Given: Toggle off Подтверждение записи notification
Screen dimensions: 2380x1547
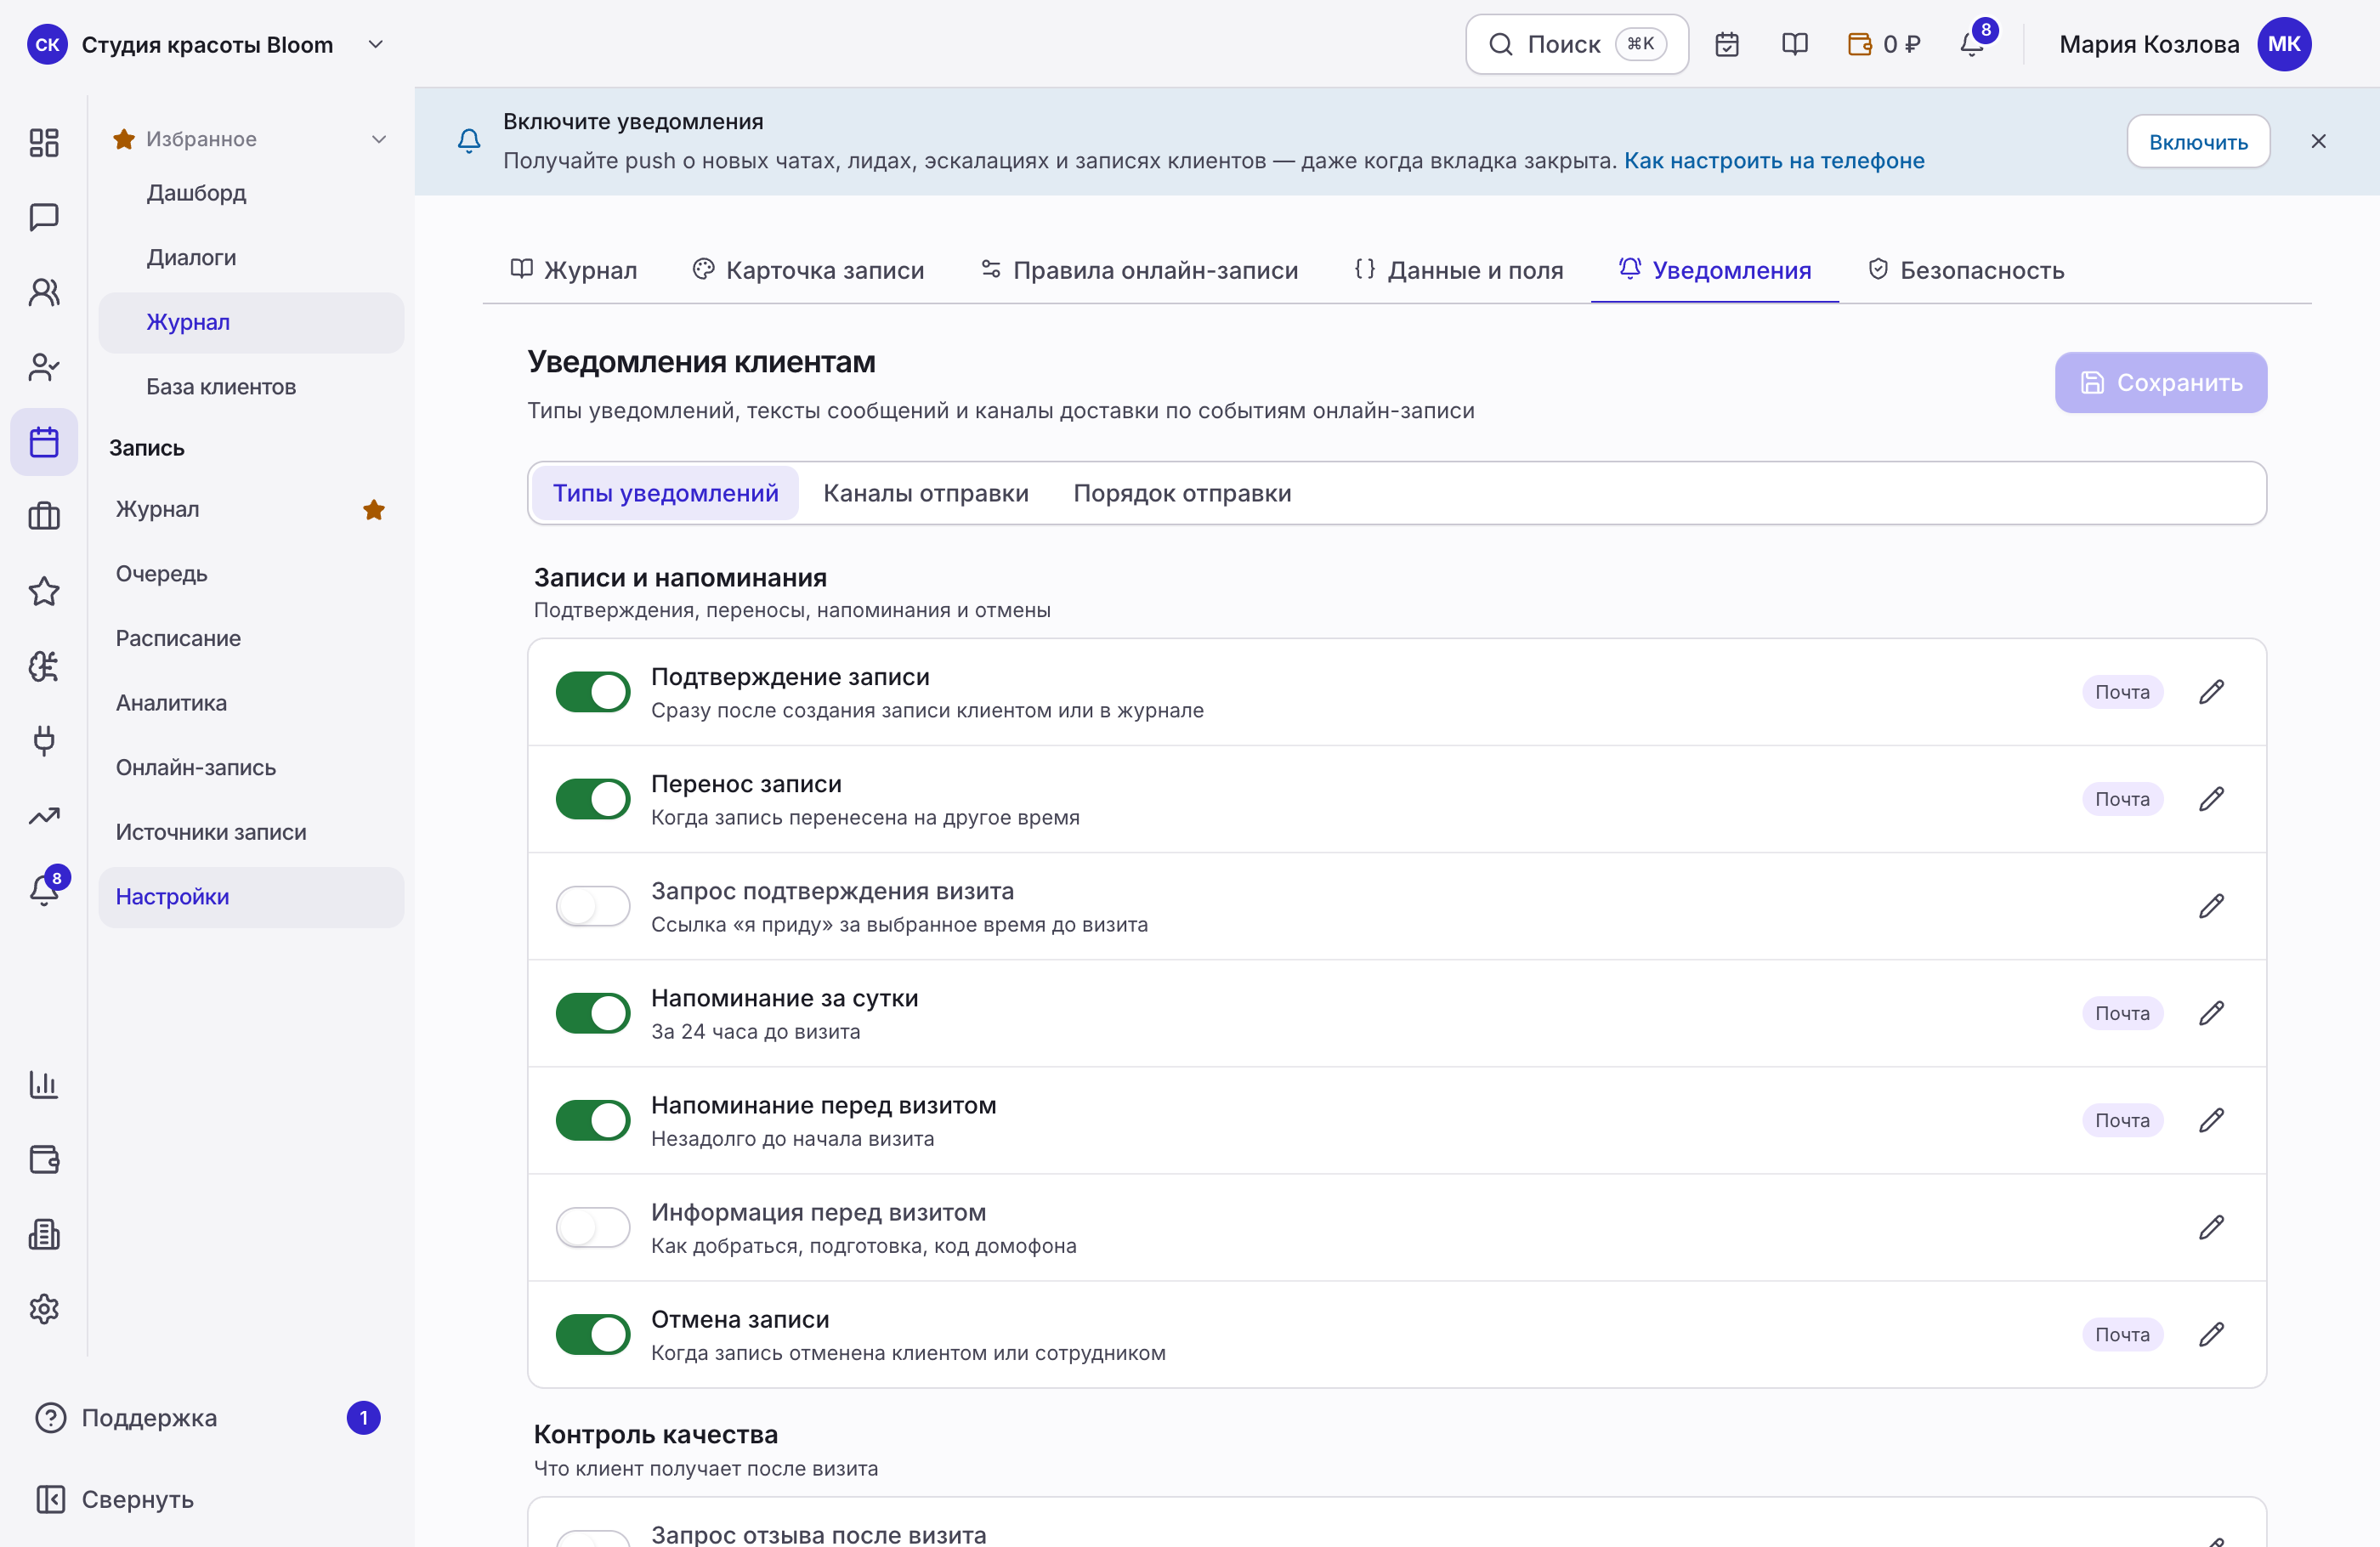Looking at the screenshot, I should coord(593,692).
